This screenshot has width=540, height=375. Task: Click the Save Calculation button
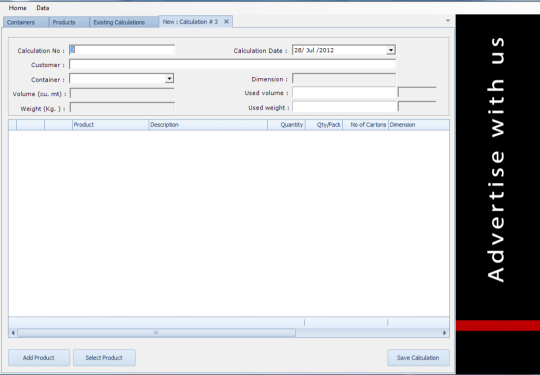tap(418, 358)
